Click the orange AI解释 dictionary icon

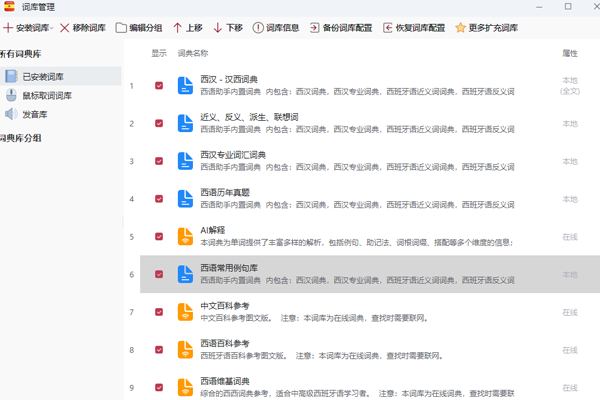coord(185,237)
